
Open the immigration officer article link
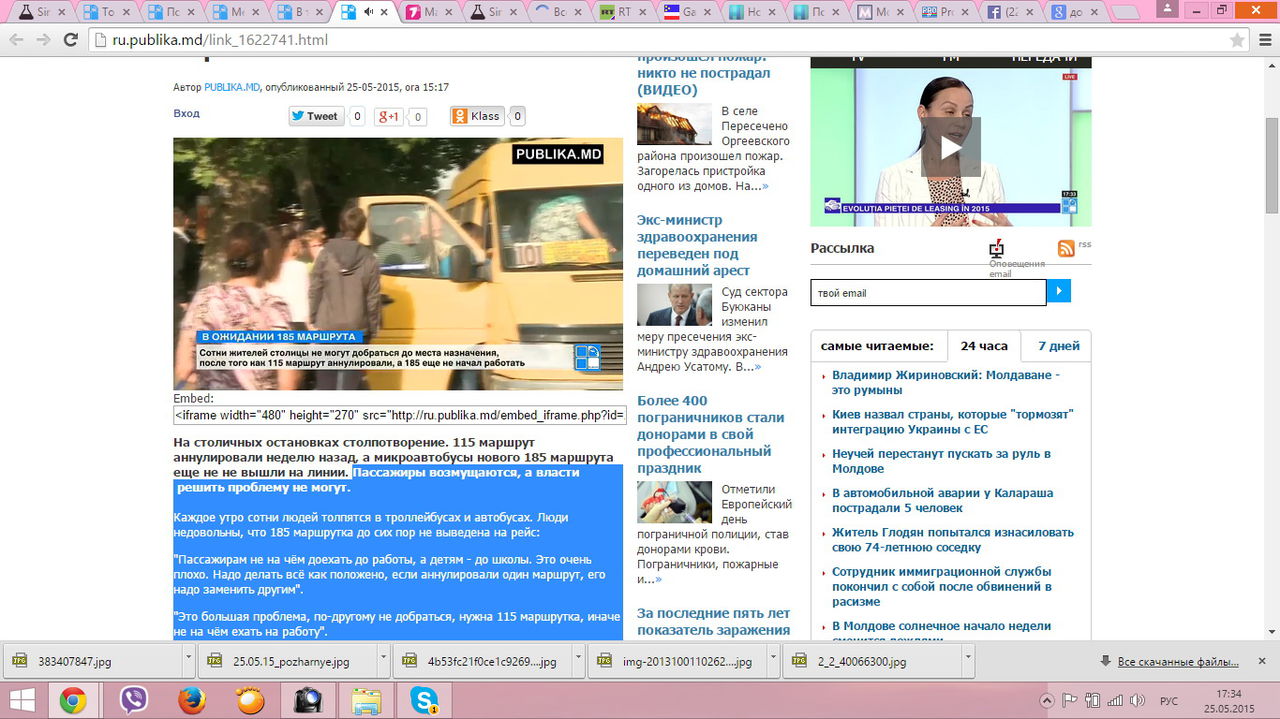click(942, 587)
